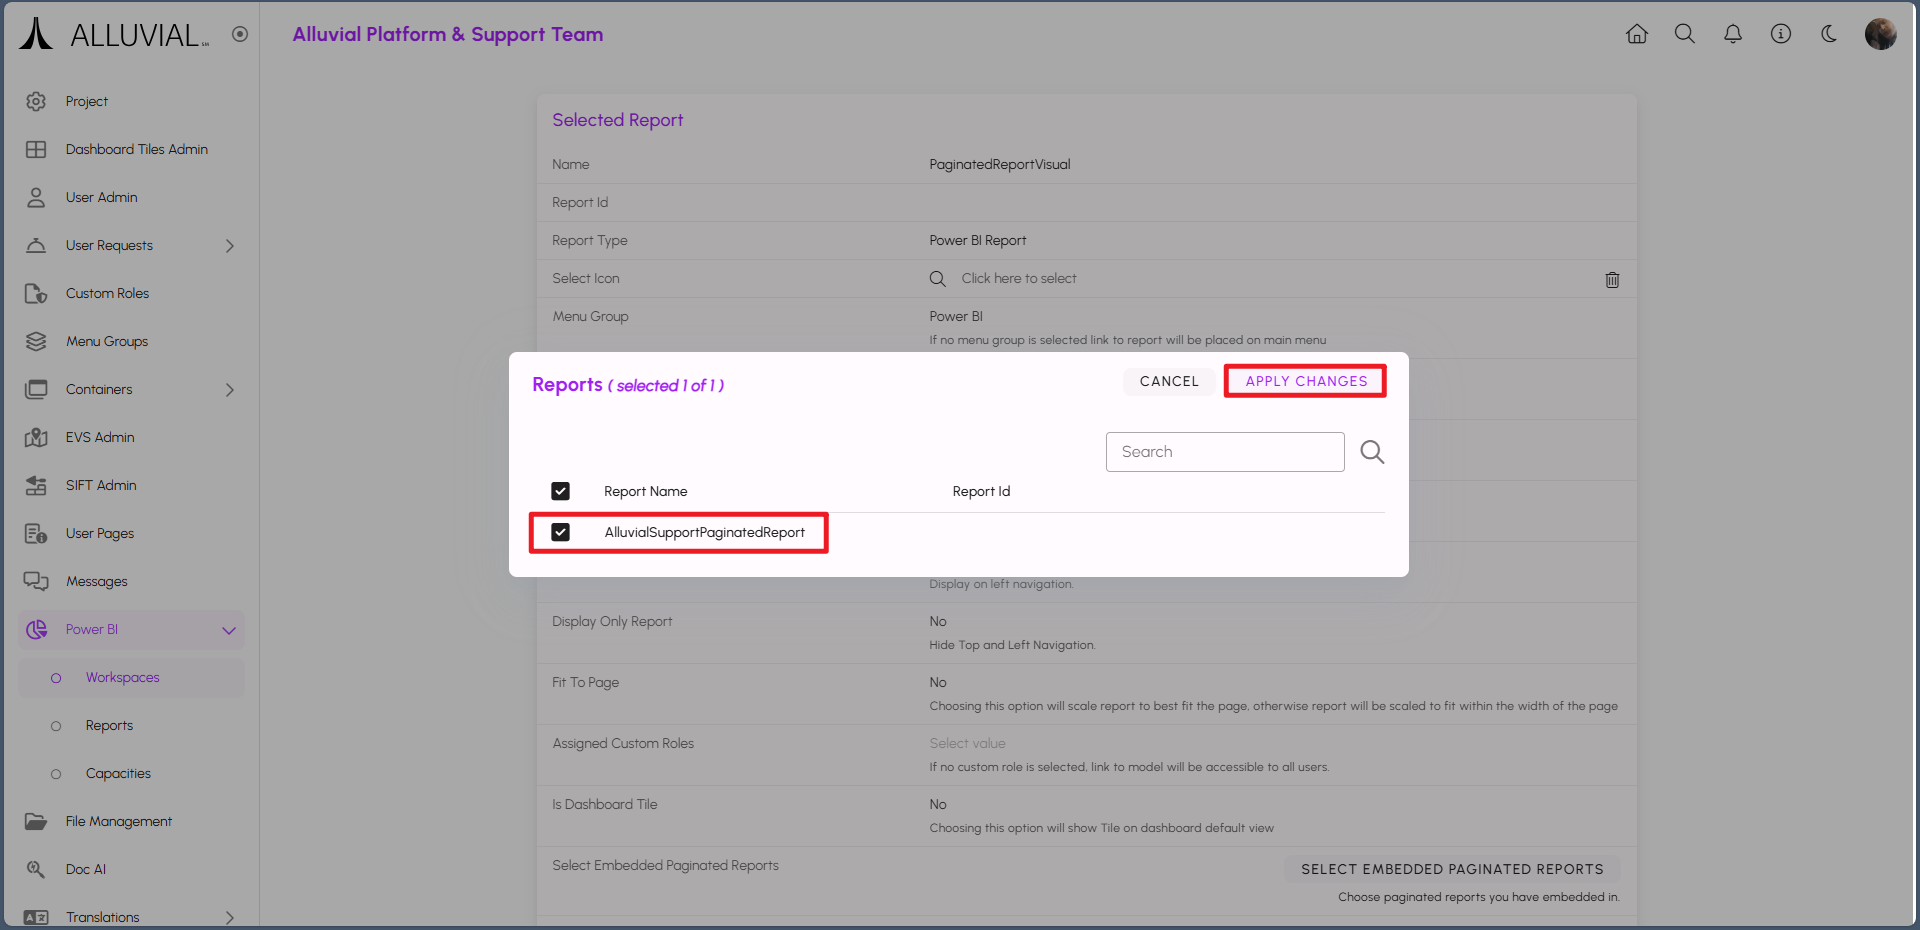The image size is (1920, 930).
Task: Open Menu Groups in the sidebar
Action: 107,341
